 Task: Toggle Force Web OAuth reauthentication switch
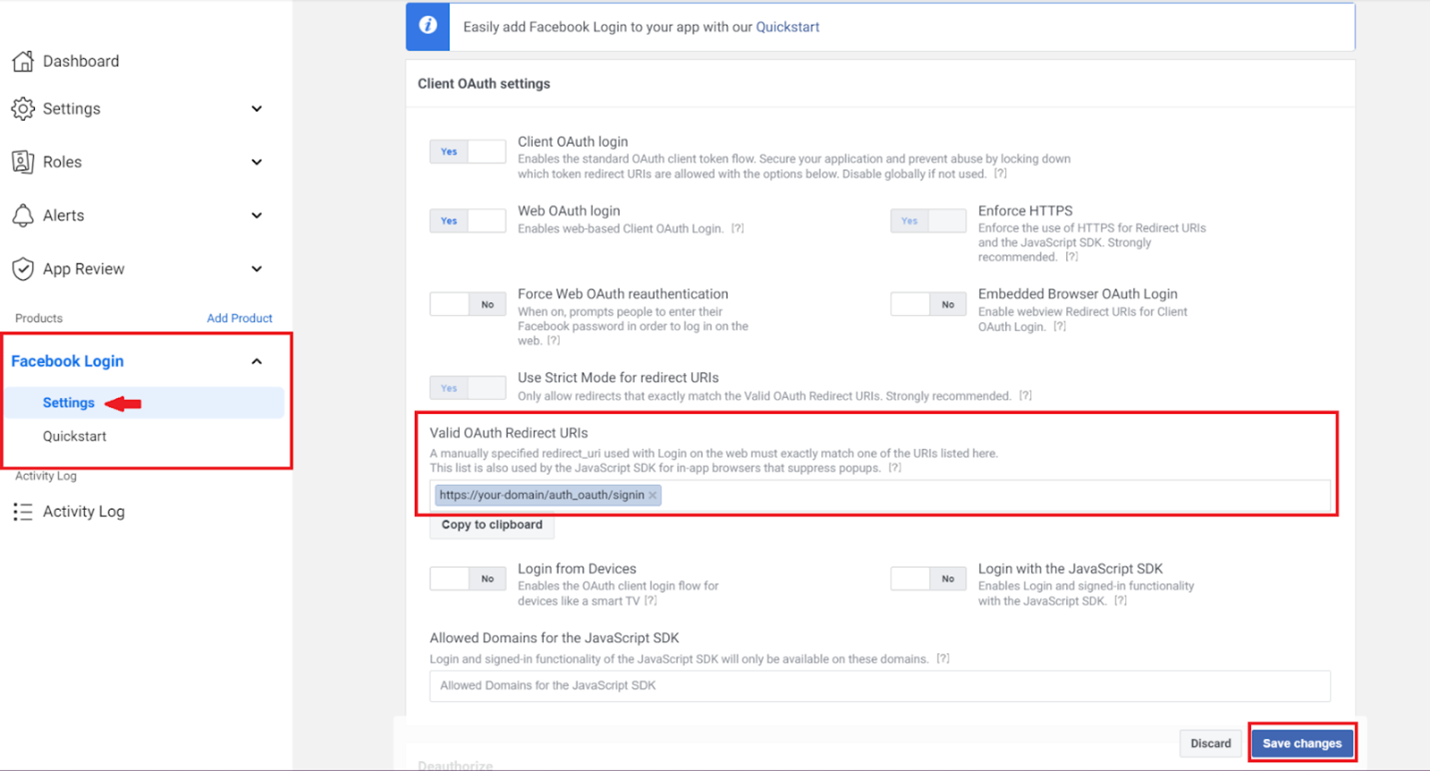tap(467, 304)
